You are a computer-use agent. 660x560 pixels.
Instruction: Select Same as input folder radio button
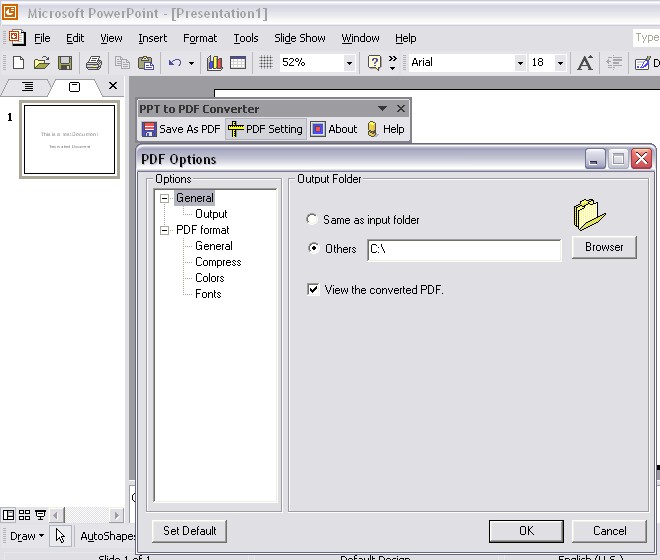(x=312, y=219)
